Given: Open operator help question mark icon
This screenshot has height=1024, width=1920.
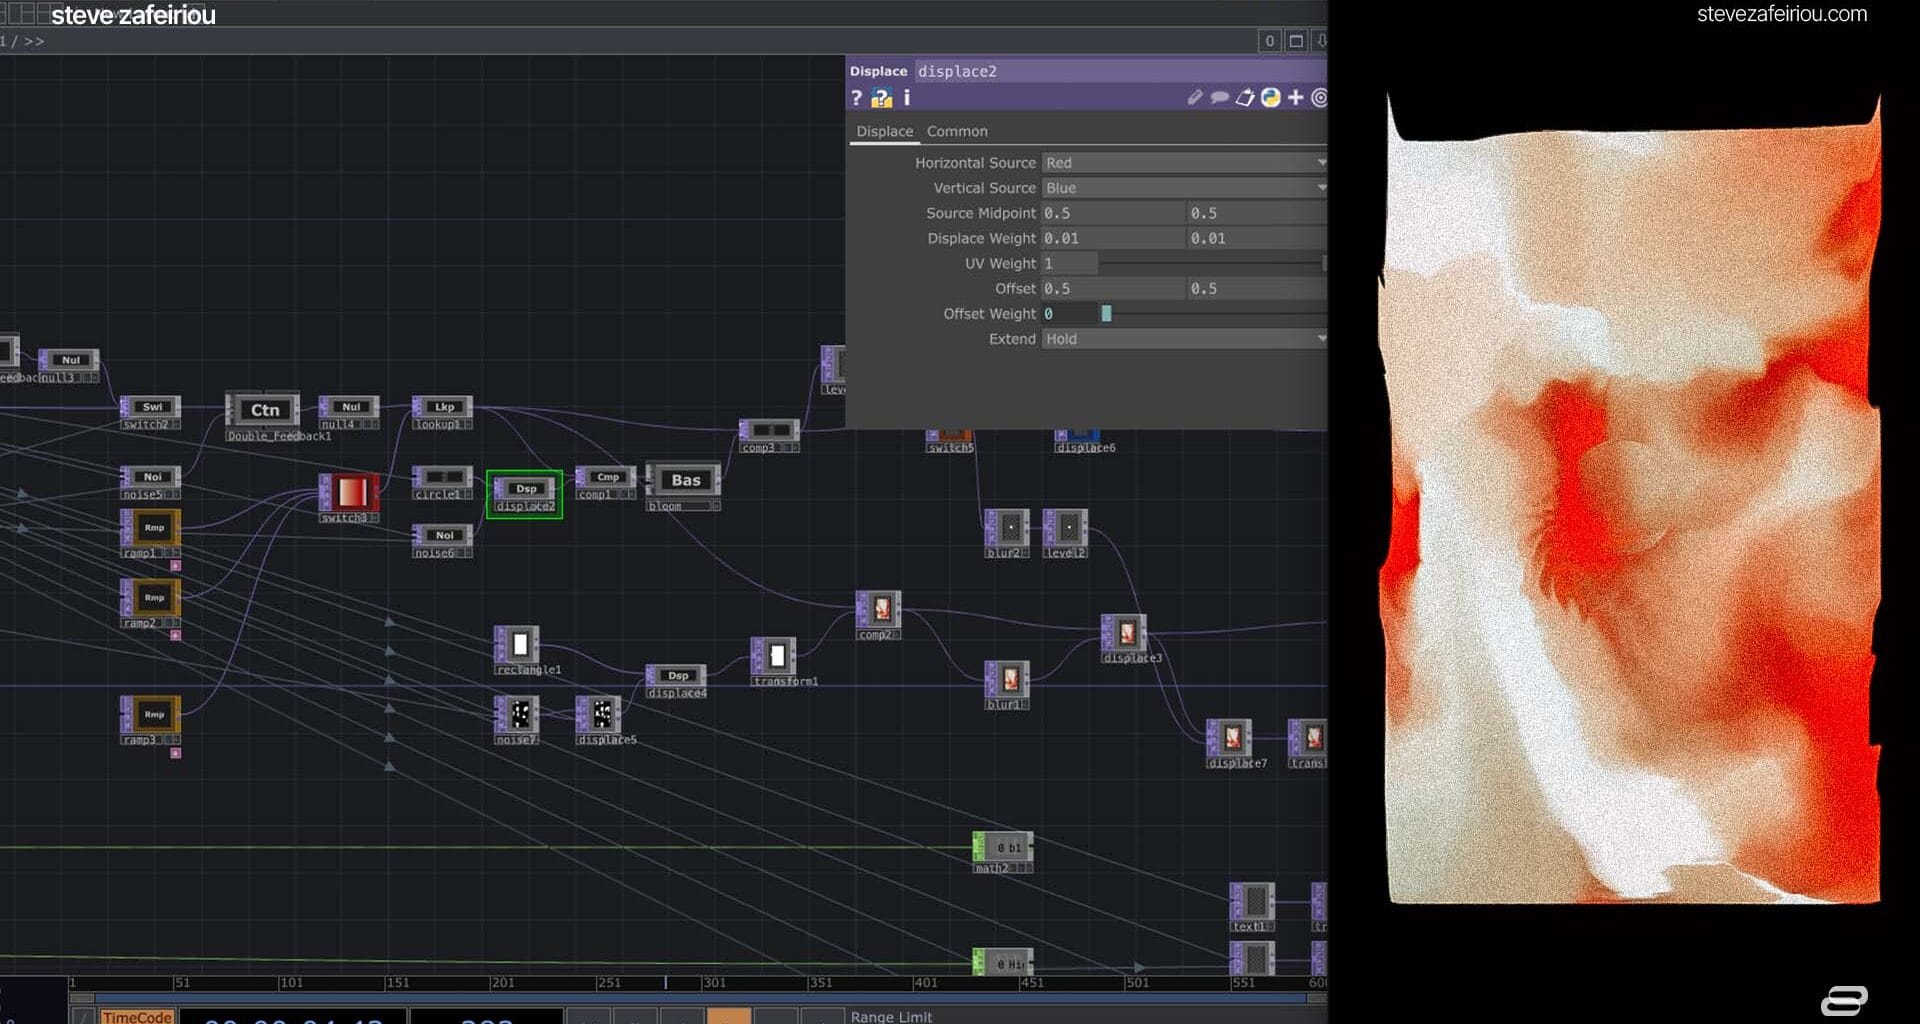Looking at the screenshot, I should click(856, 98).
